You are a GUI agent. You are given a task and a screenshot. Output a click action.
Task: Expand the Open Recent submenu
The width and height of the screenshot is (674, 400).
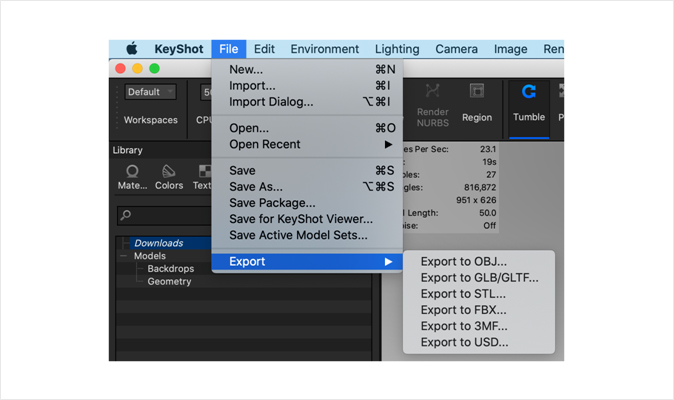click(307, 144)
